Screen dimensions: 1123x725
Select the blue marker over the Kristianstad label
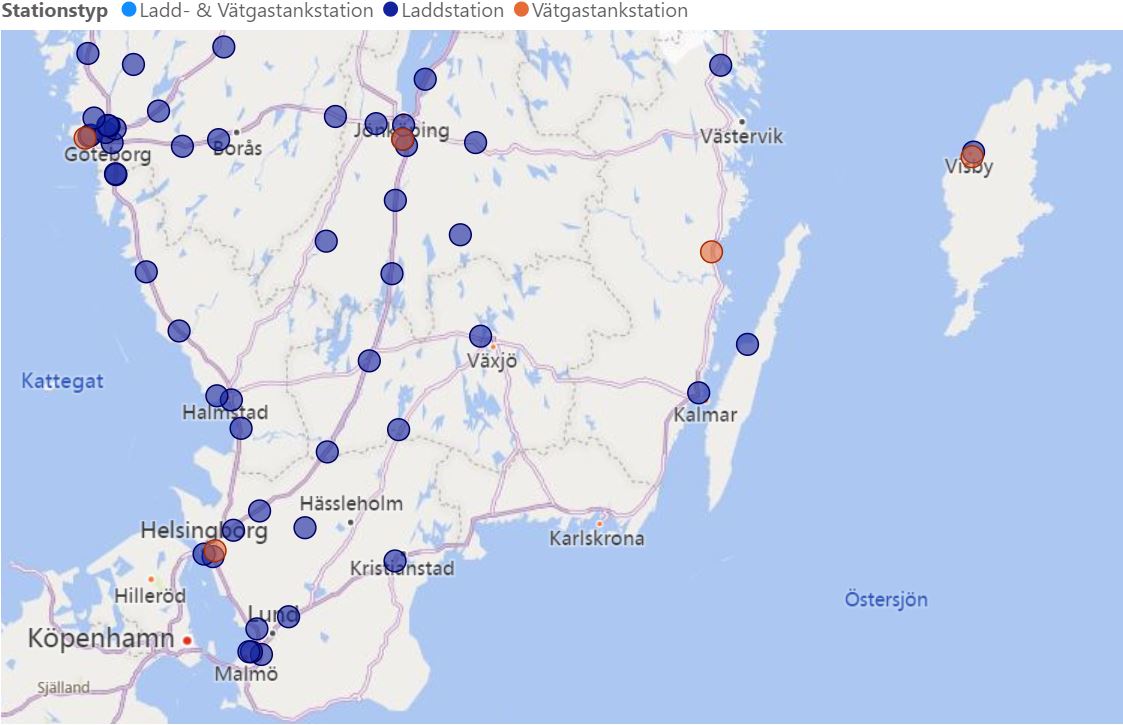click(x=395, y=561)
